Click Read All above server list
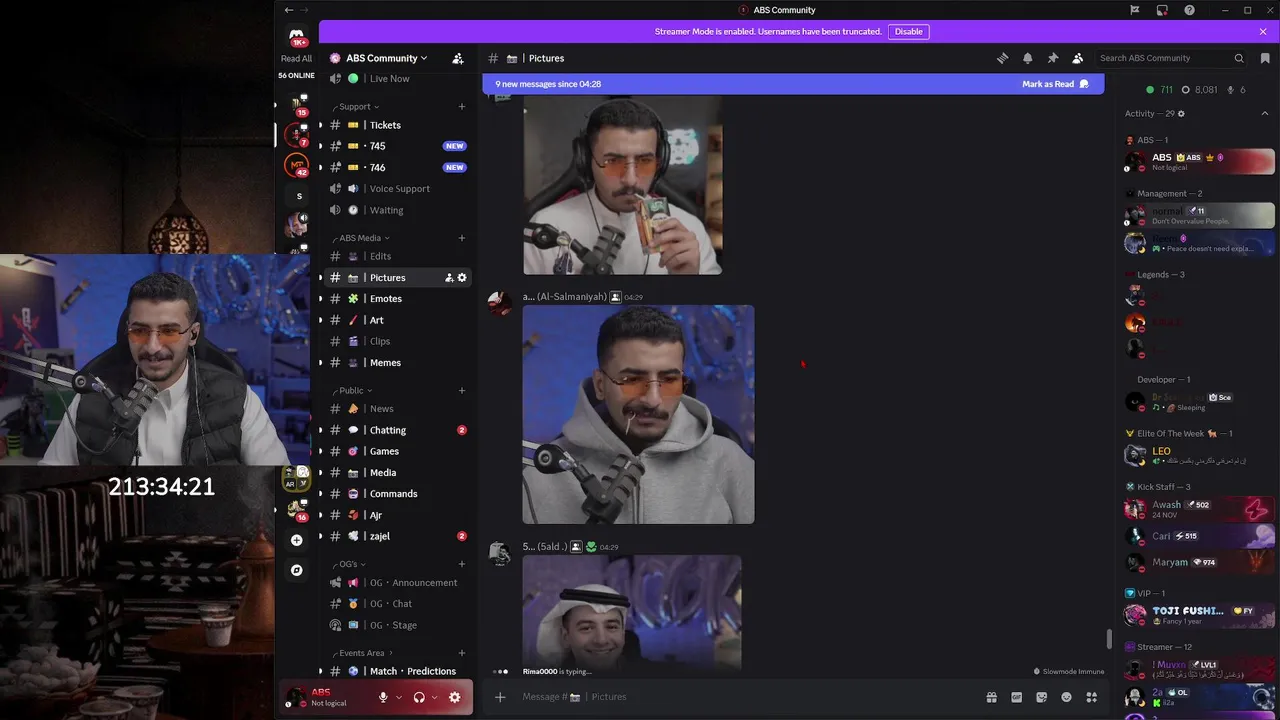 click(296, 58)
